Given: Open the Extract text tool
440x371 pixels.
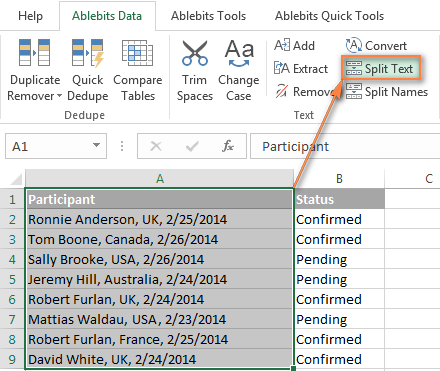Looking at the screenshot, I should click(301, 68).
